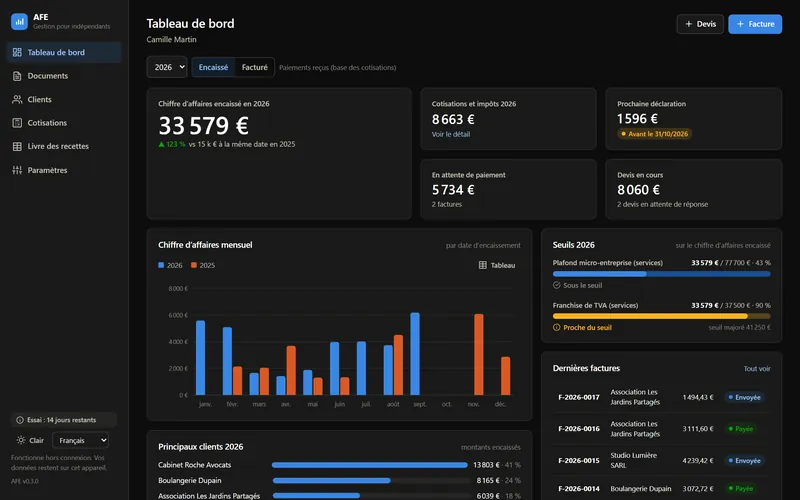Screen dimensions: 800x500
Task: Click the sun icon for light theme
Action: (20, 440)
